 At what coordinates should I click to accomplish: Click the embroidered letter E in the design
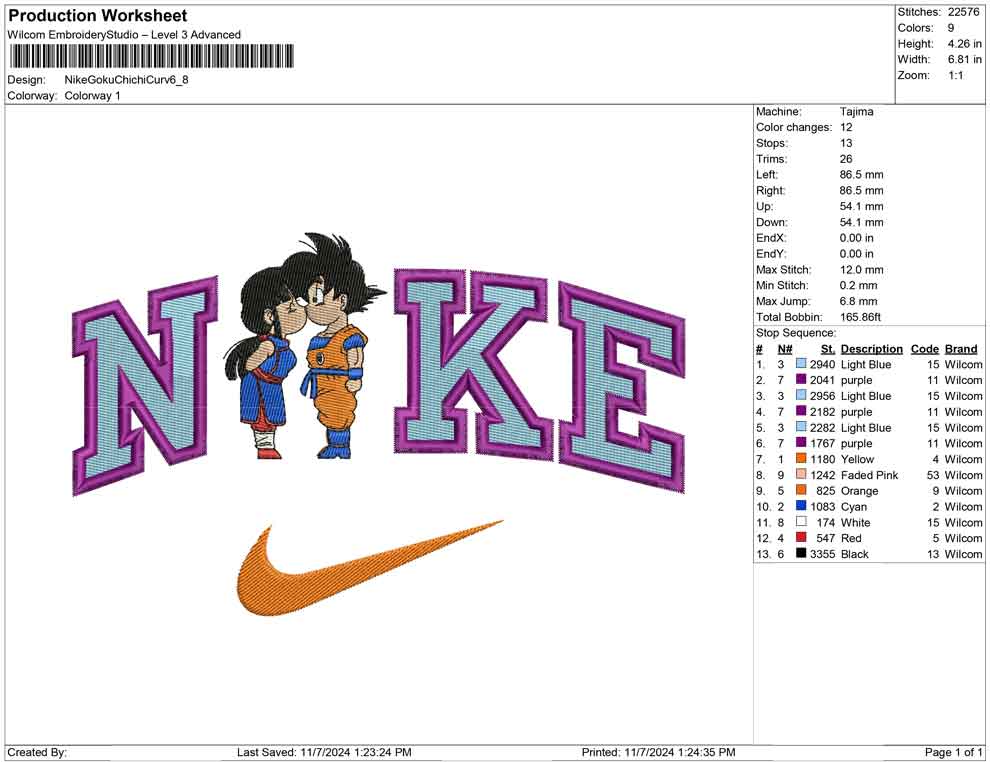coord(622,388)
